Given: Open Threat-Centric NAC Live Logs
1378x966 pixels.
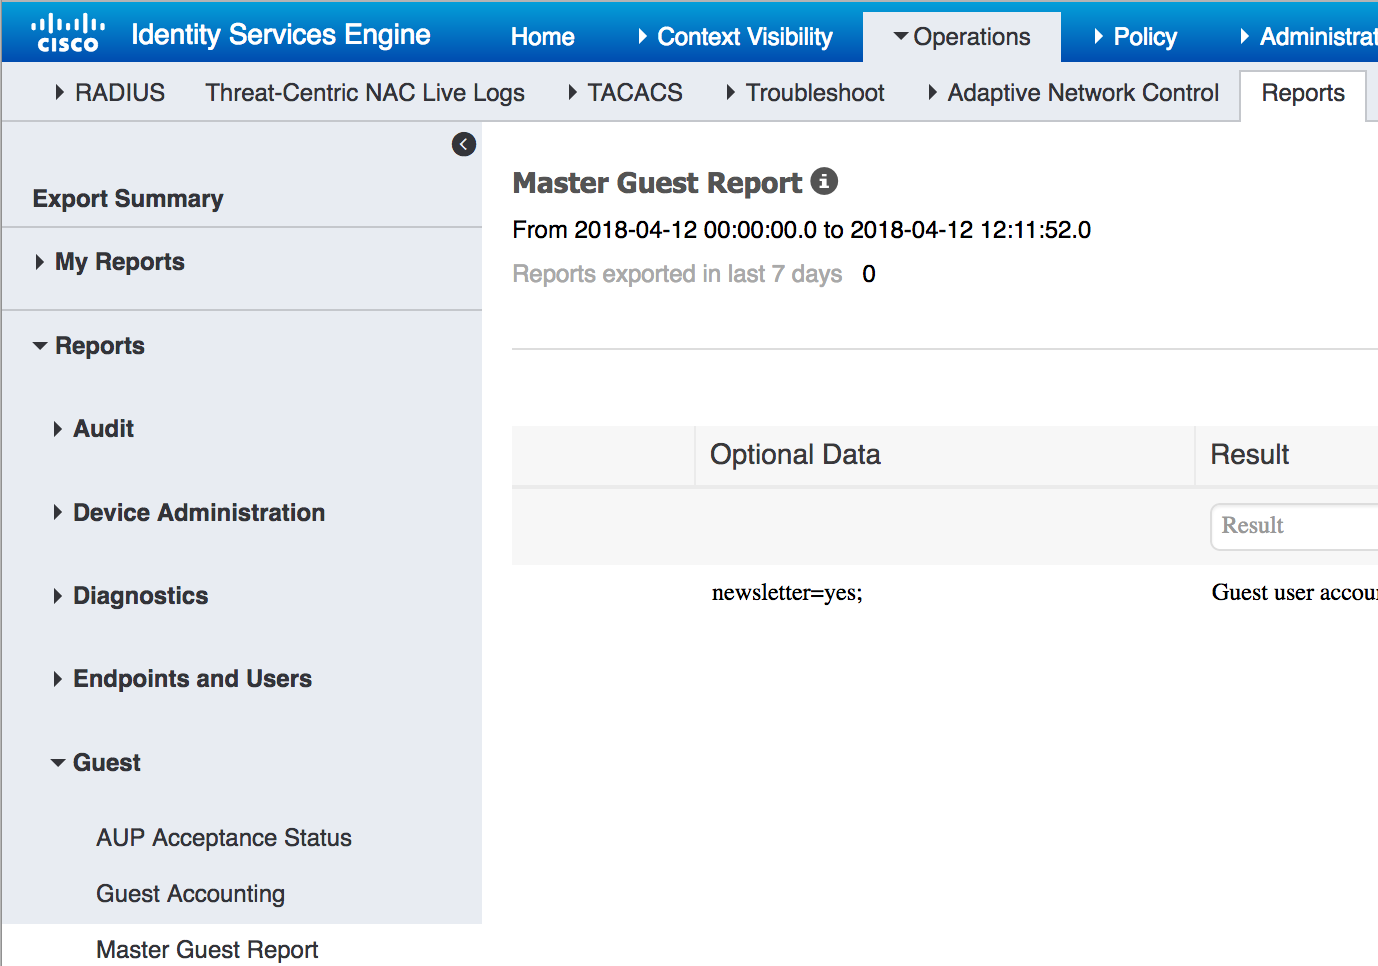Looking at the screenshot, I should (x=365, y=92).
